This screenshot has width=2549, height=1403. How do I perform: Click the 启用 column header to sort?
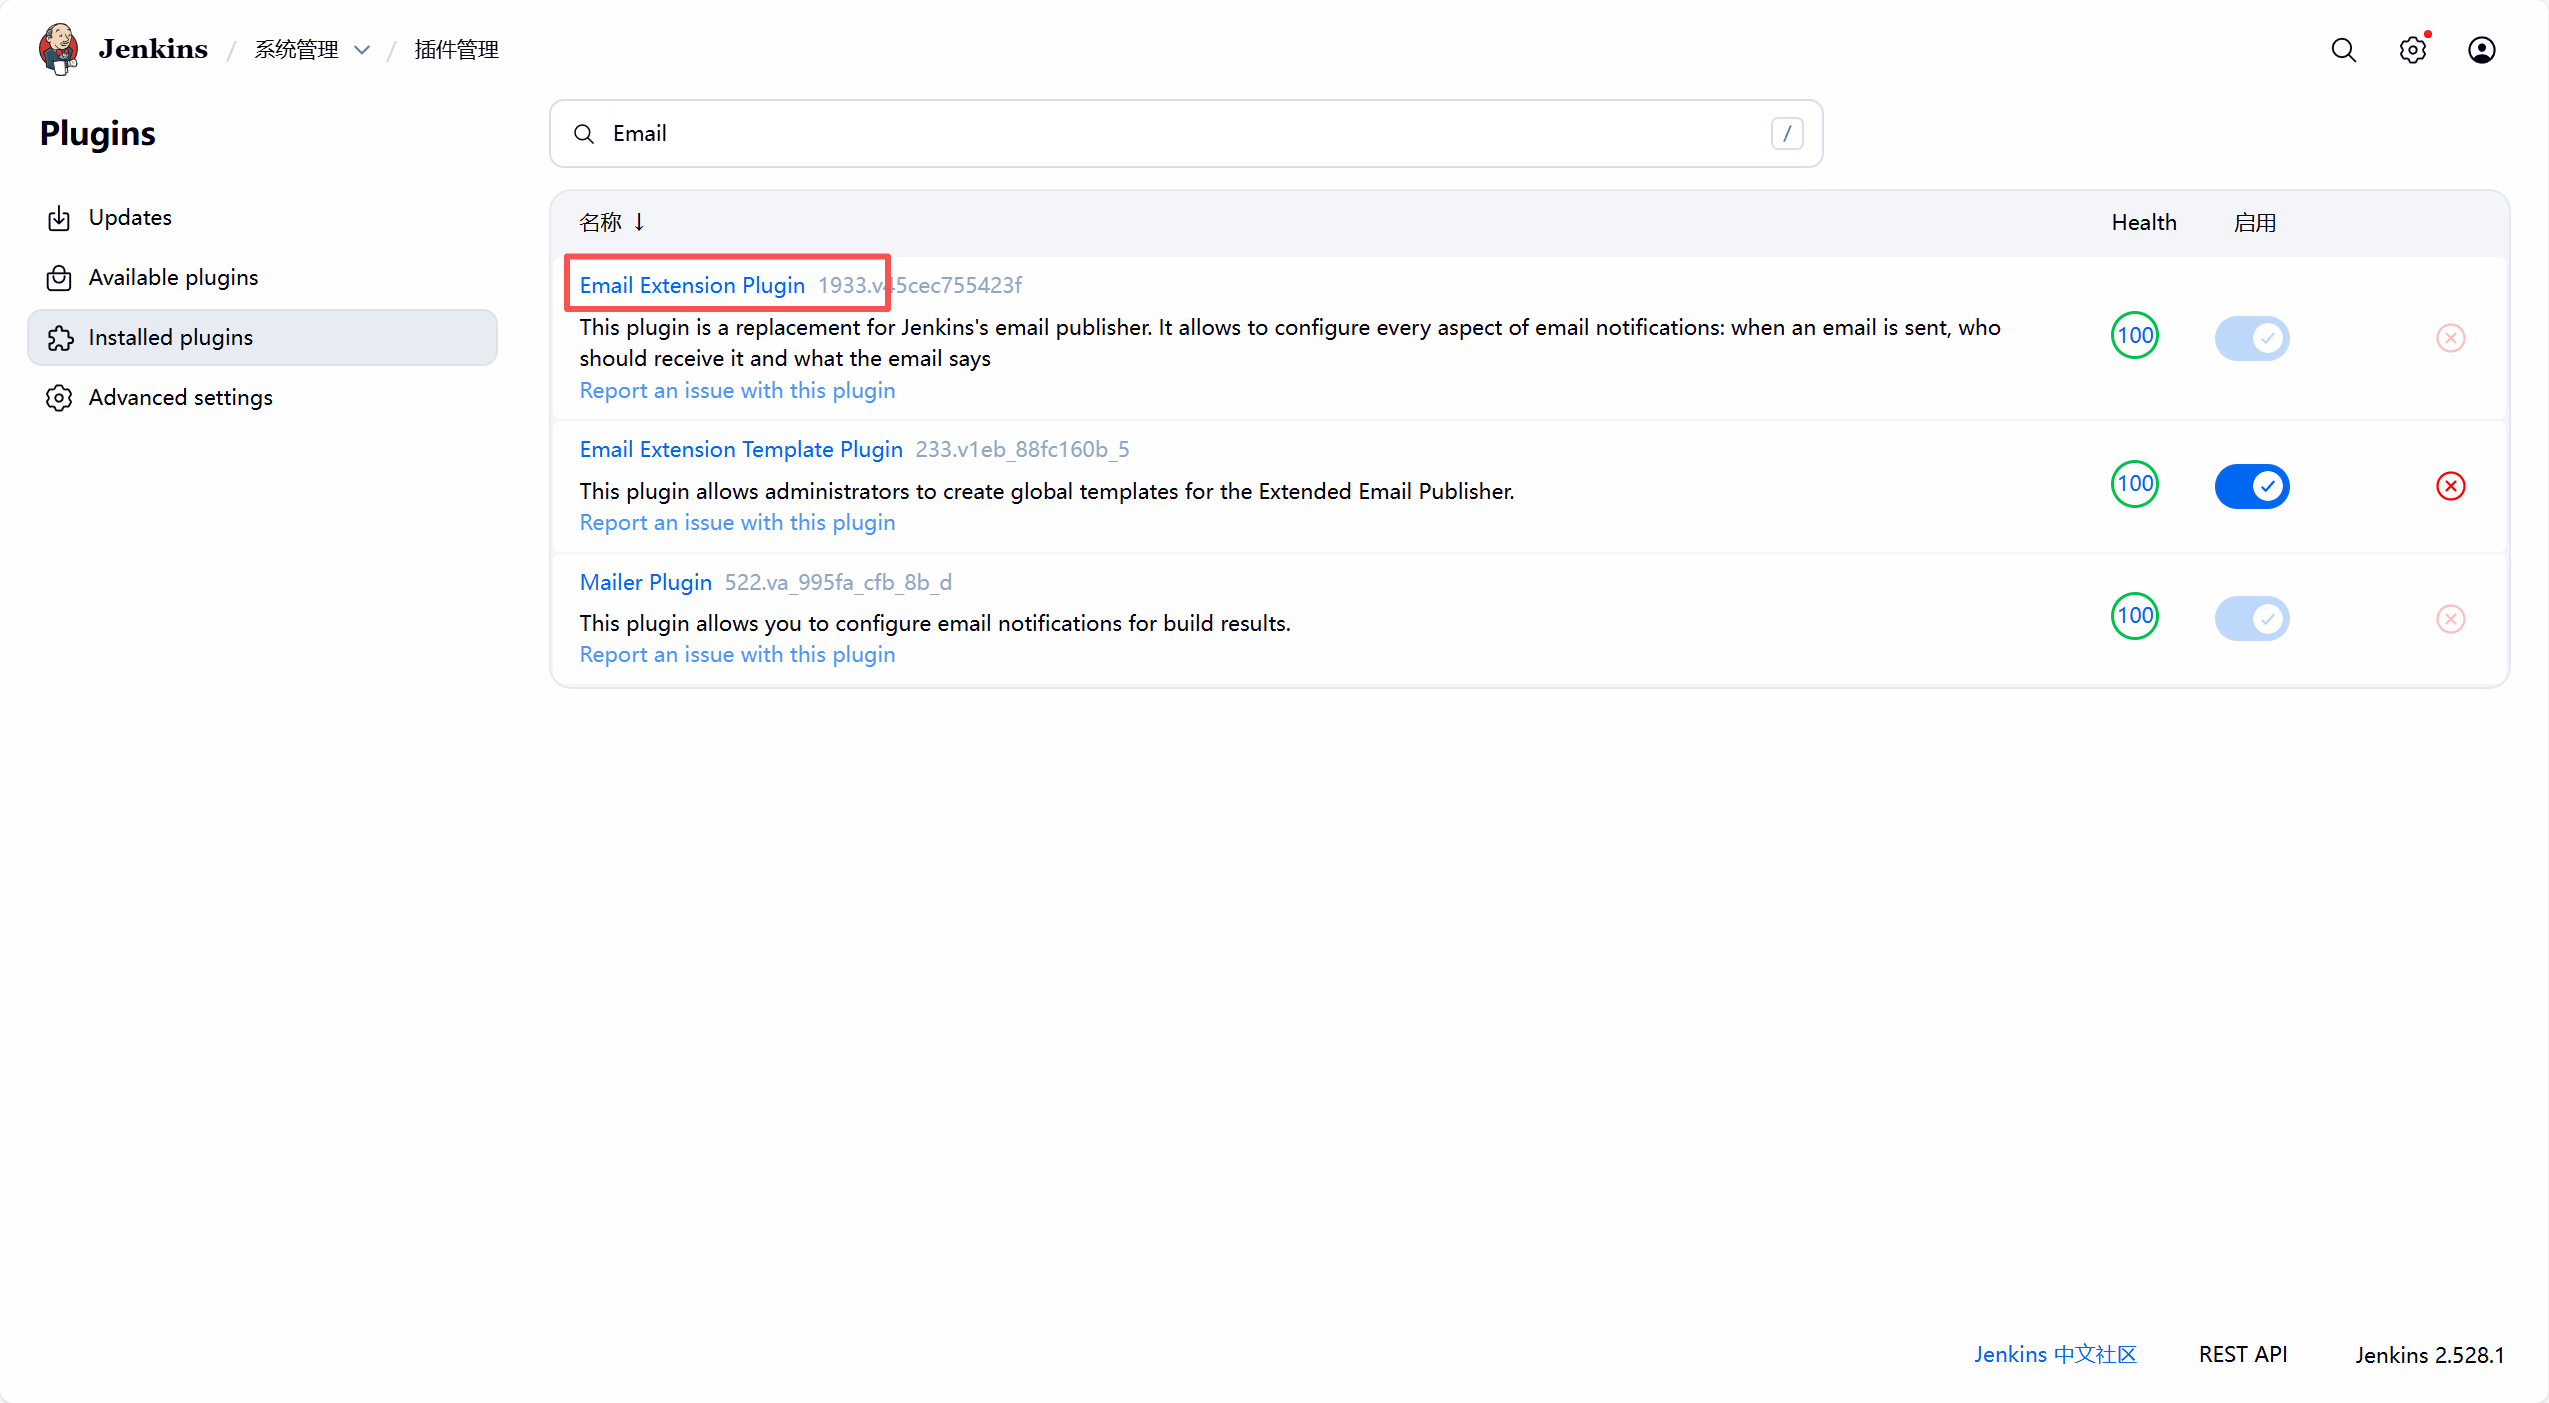(2254, 222)
